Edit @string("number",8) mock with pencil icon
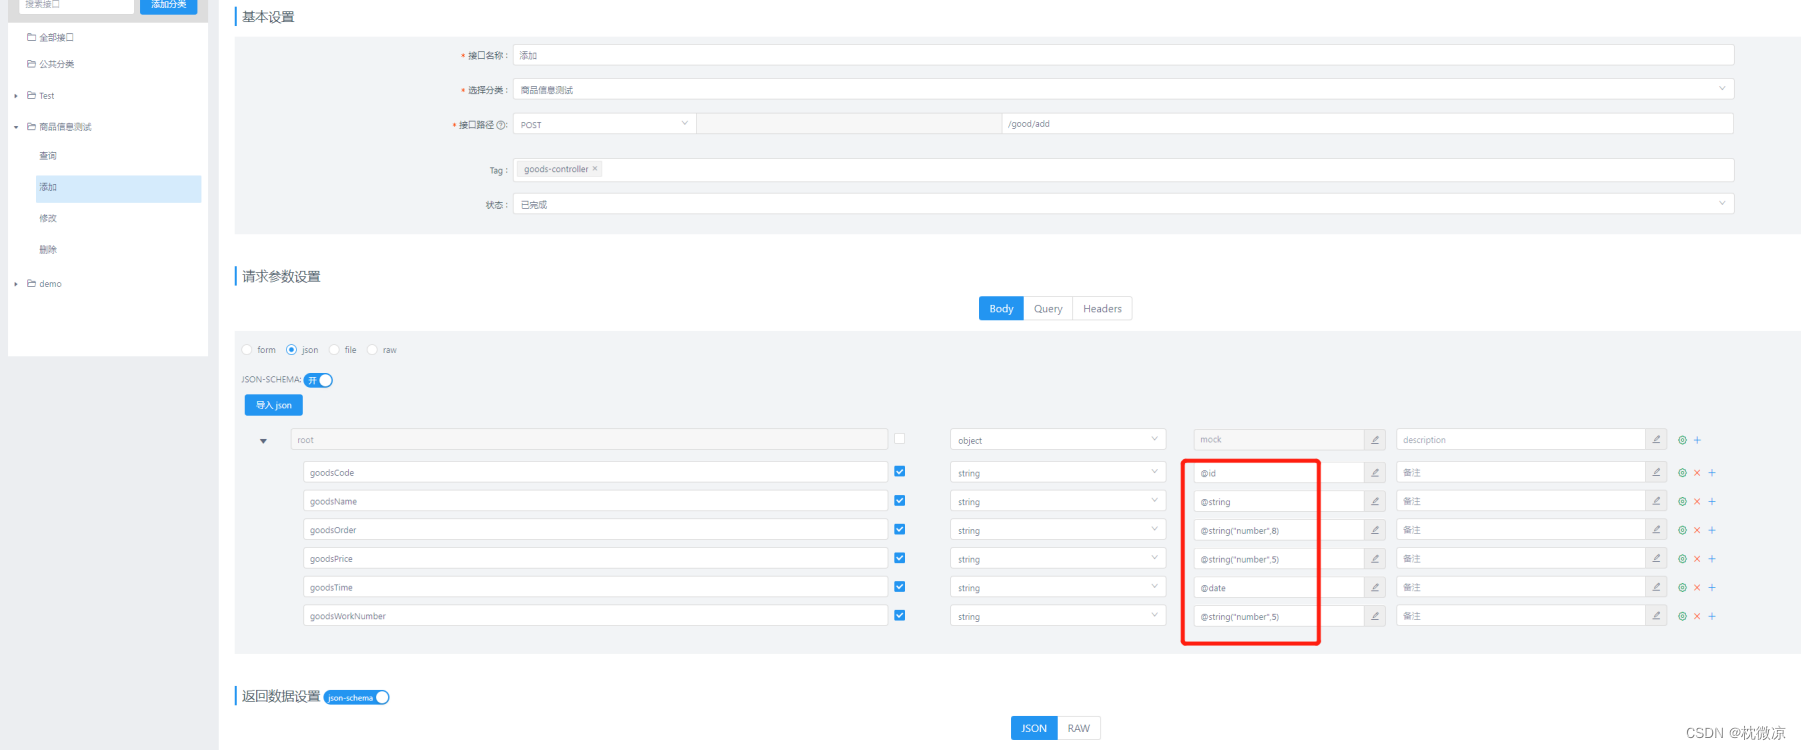This screenshot has width=1801, height=750. point(1375,530)
